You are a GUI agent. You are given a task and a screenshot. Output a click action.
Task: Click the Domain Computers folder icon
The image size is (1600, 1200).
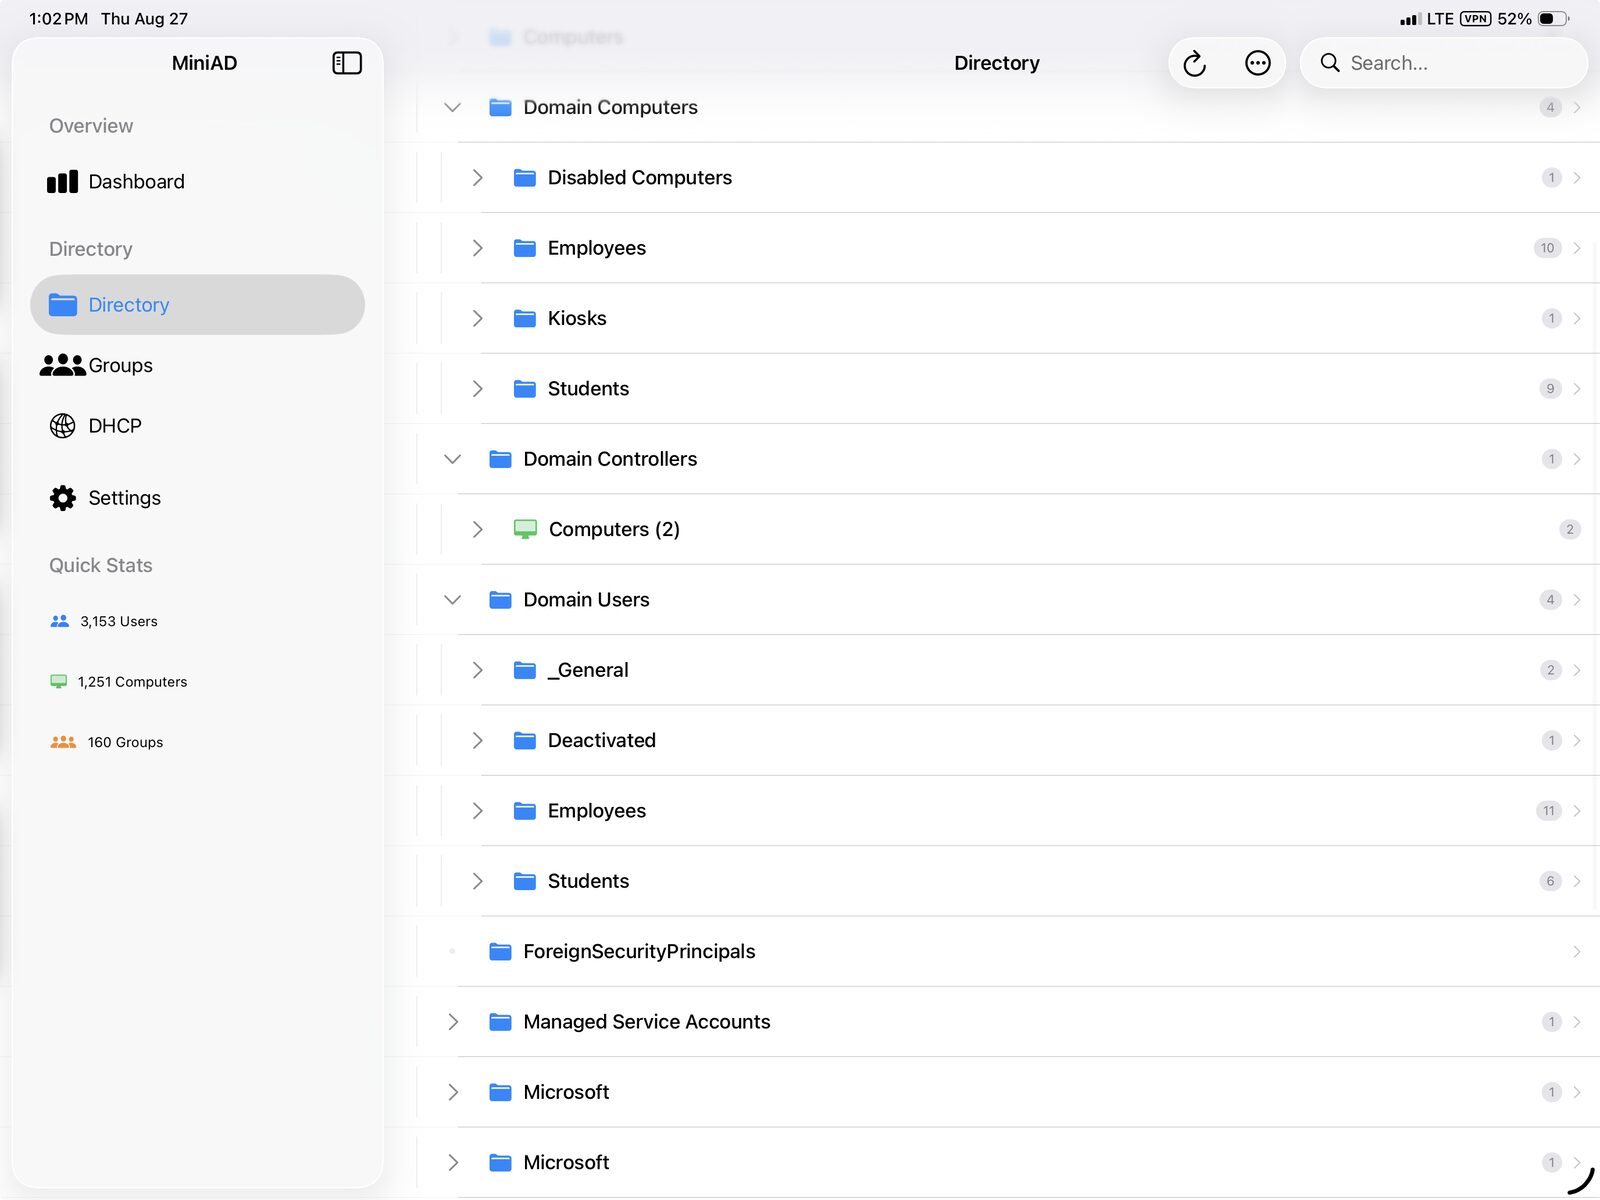click(500, 107)
